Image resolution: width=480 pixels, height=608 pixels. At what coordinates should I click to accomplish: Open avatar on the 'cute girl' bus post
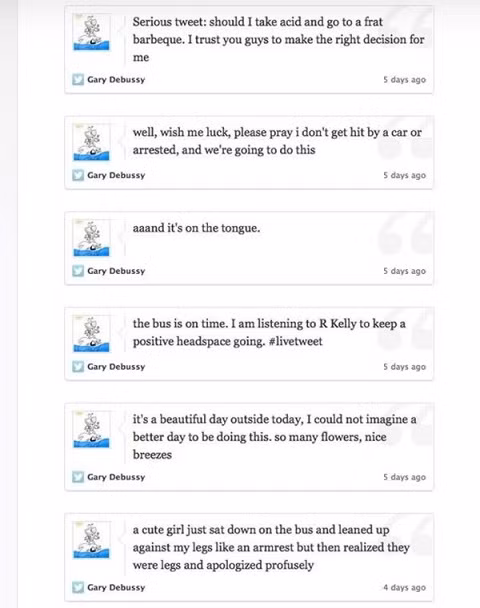pyautogui.click(x=92, y=540)
